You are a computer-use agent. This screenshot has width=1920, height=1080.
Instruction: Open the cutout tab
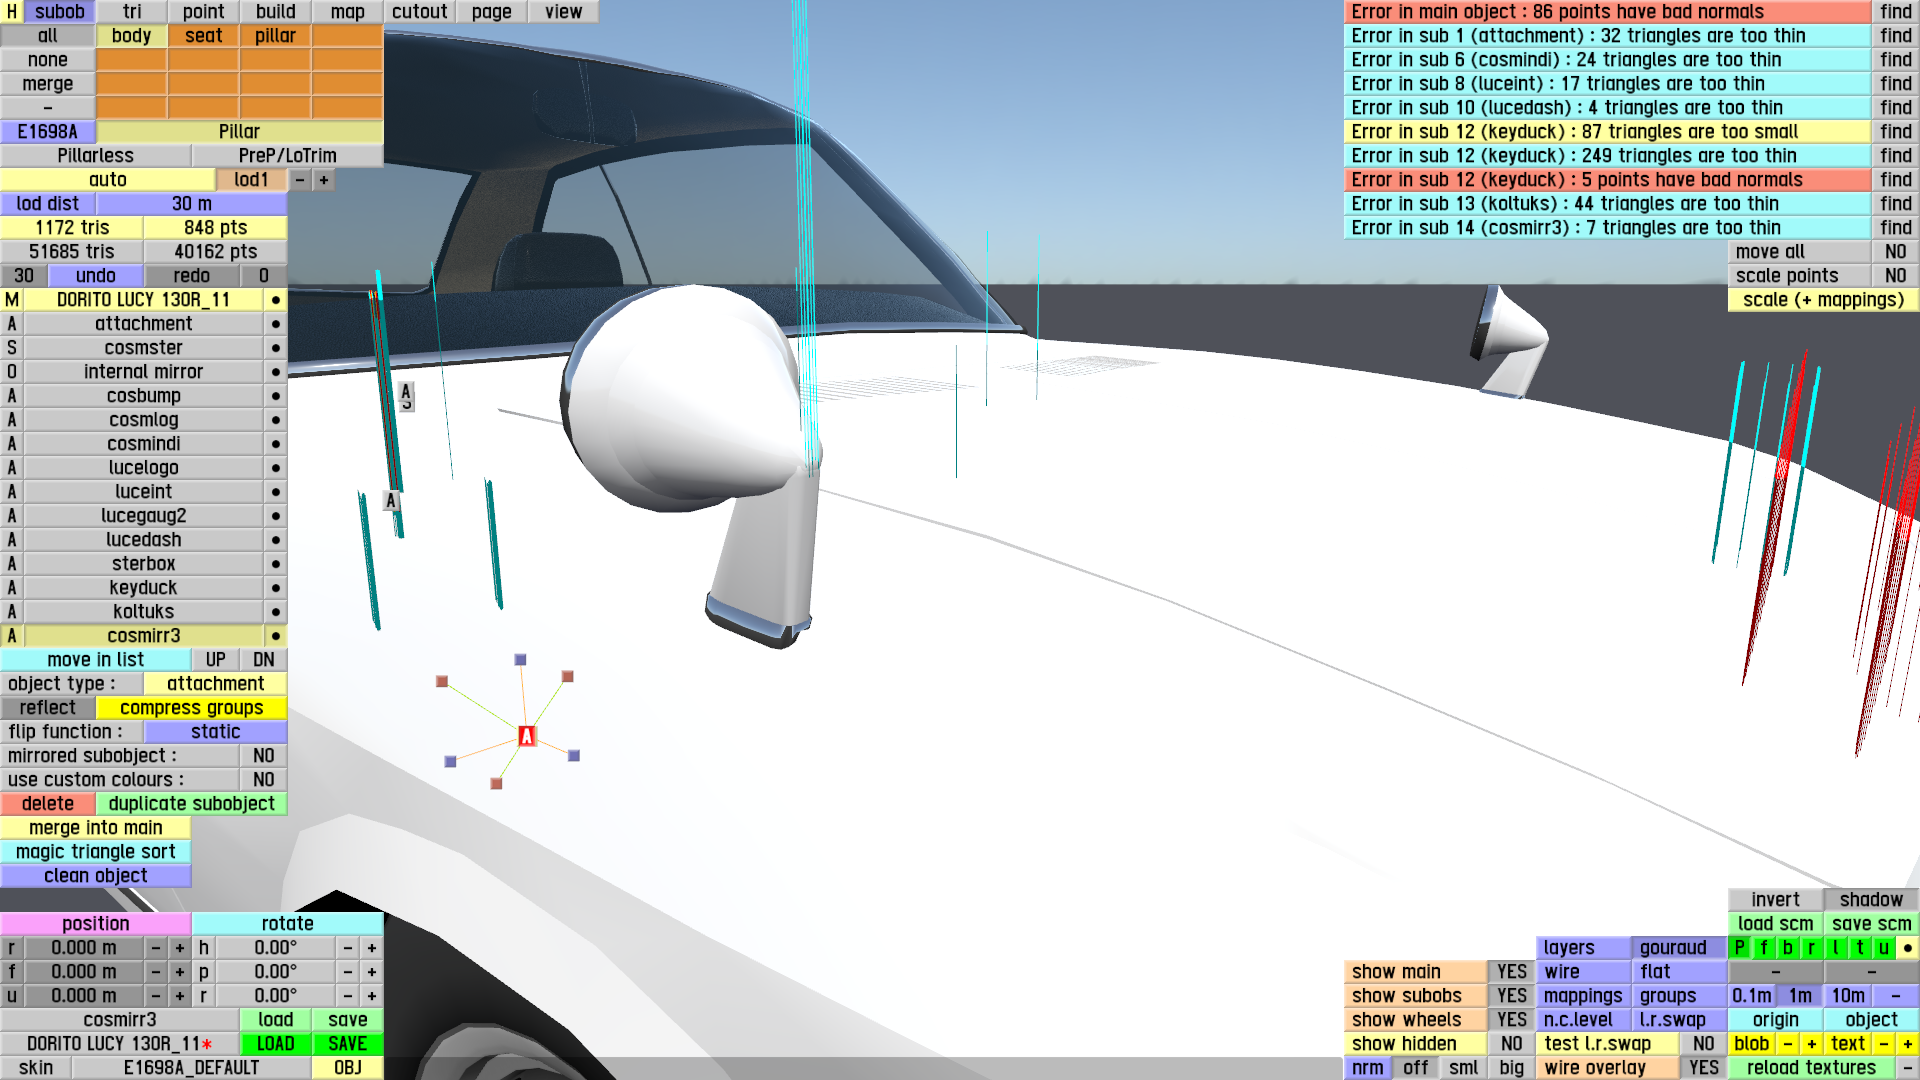point(419,12)
